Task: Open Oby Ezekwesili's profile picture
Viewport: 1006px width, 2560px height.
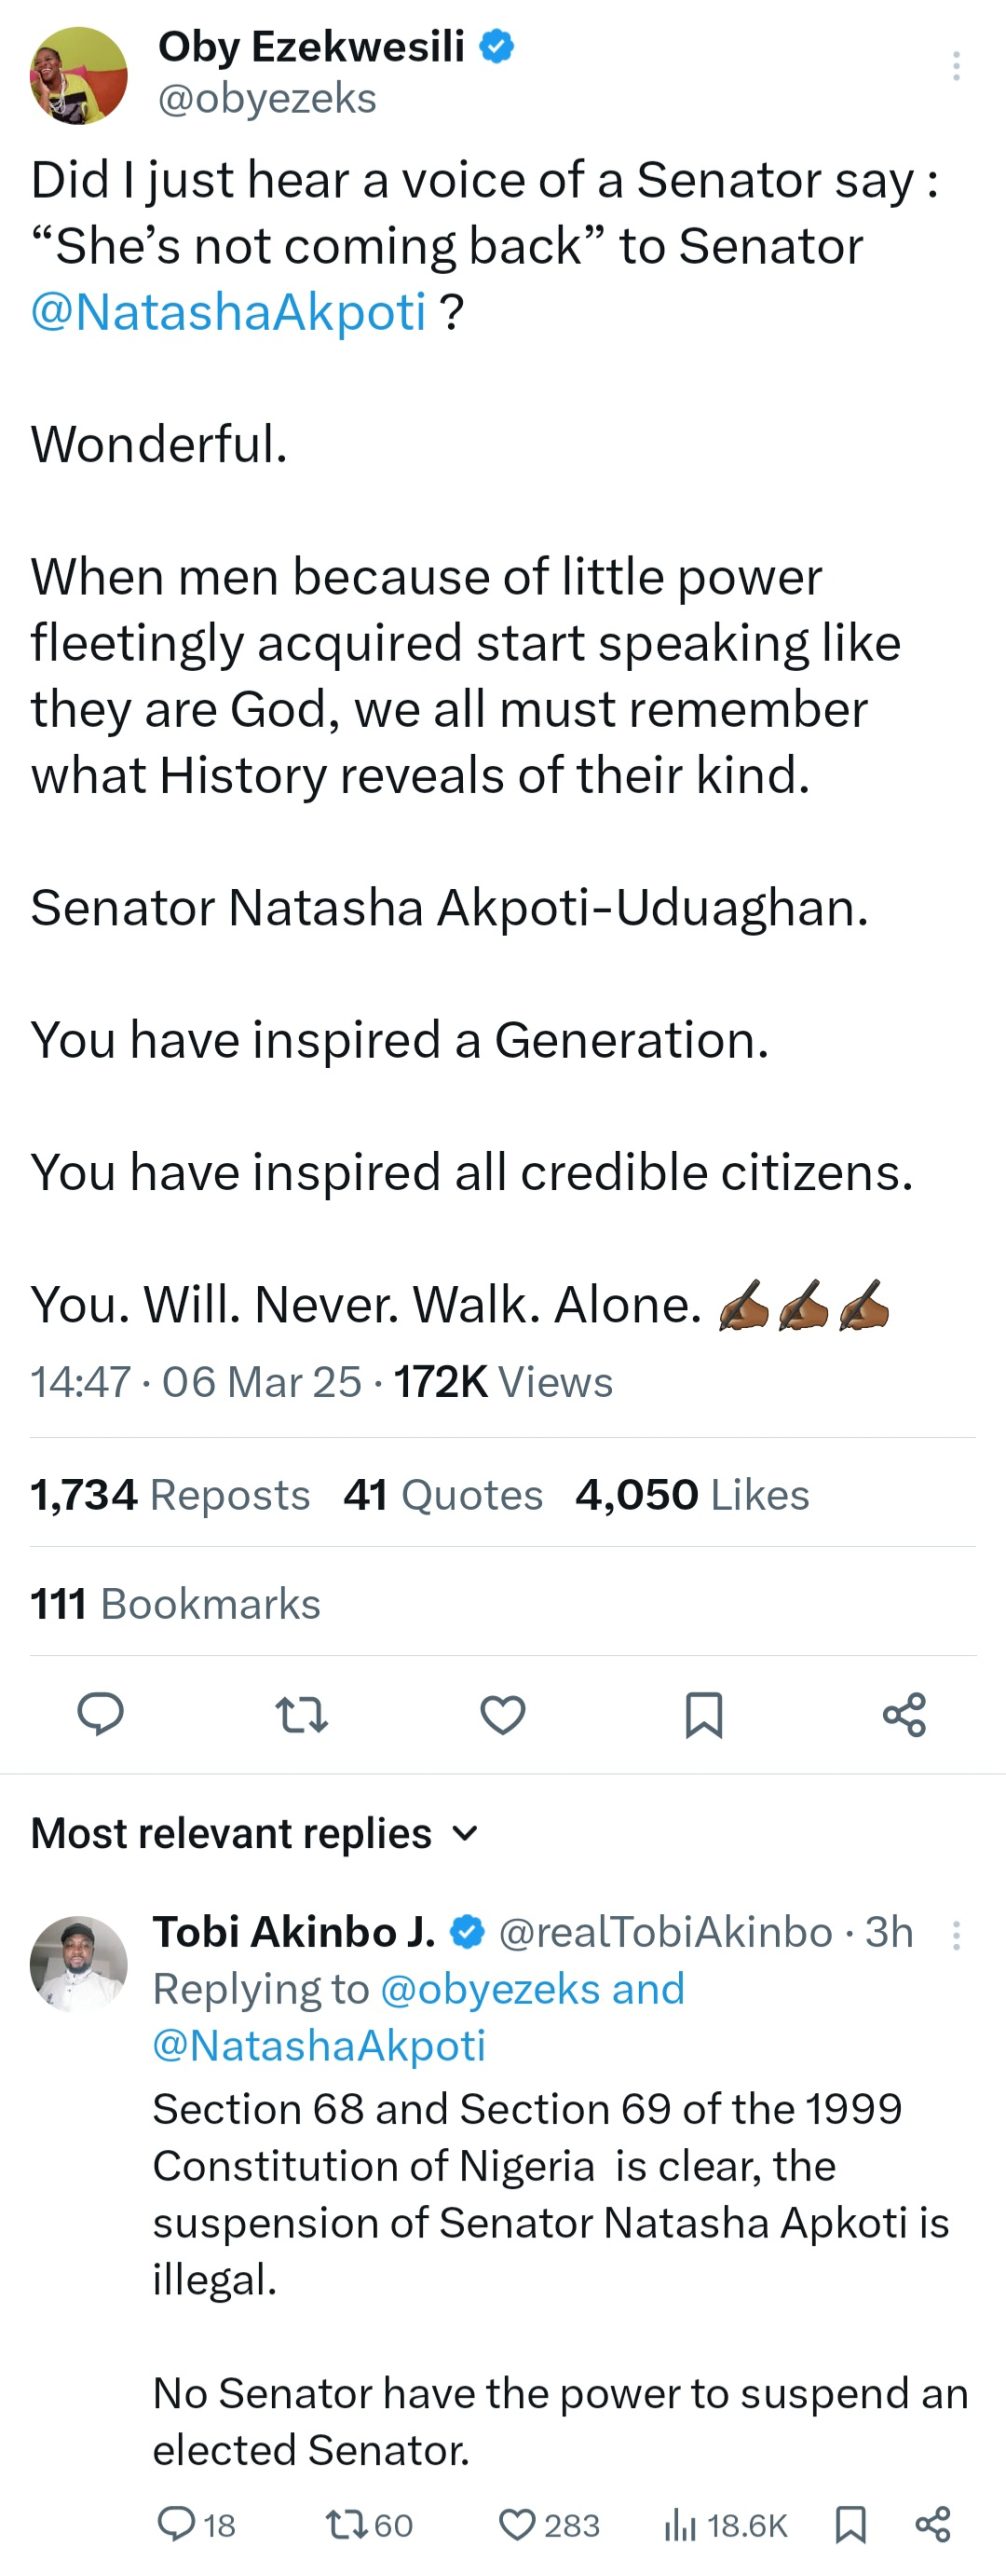Action: click(x=79, y=75)
